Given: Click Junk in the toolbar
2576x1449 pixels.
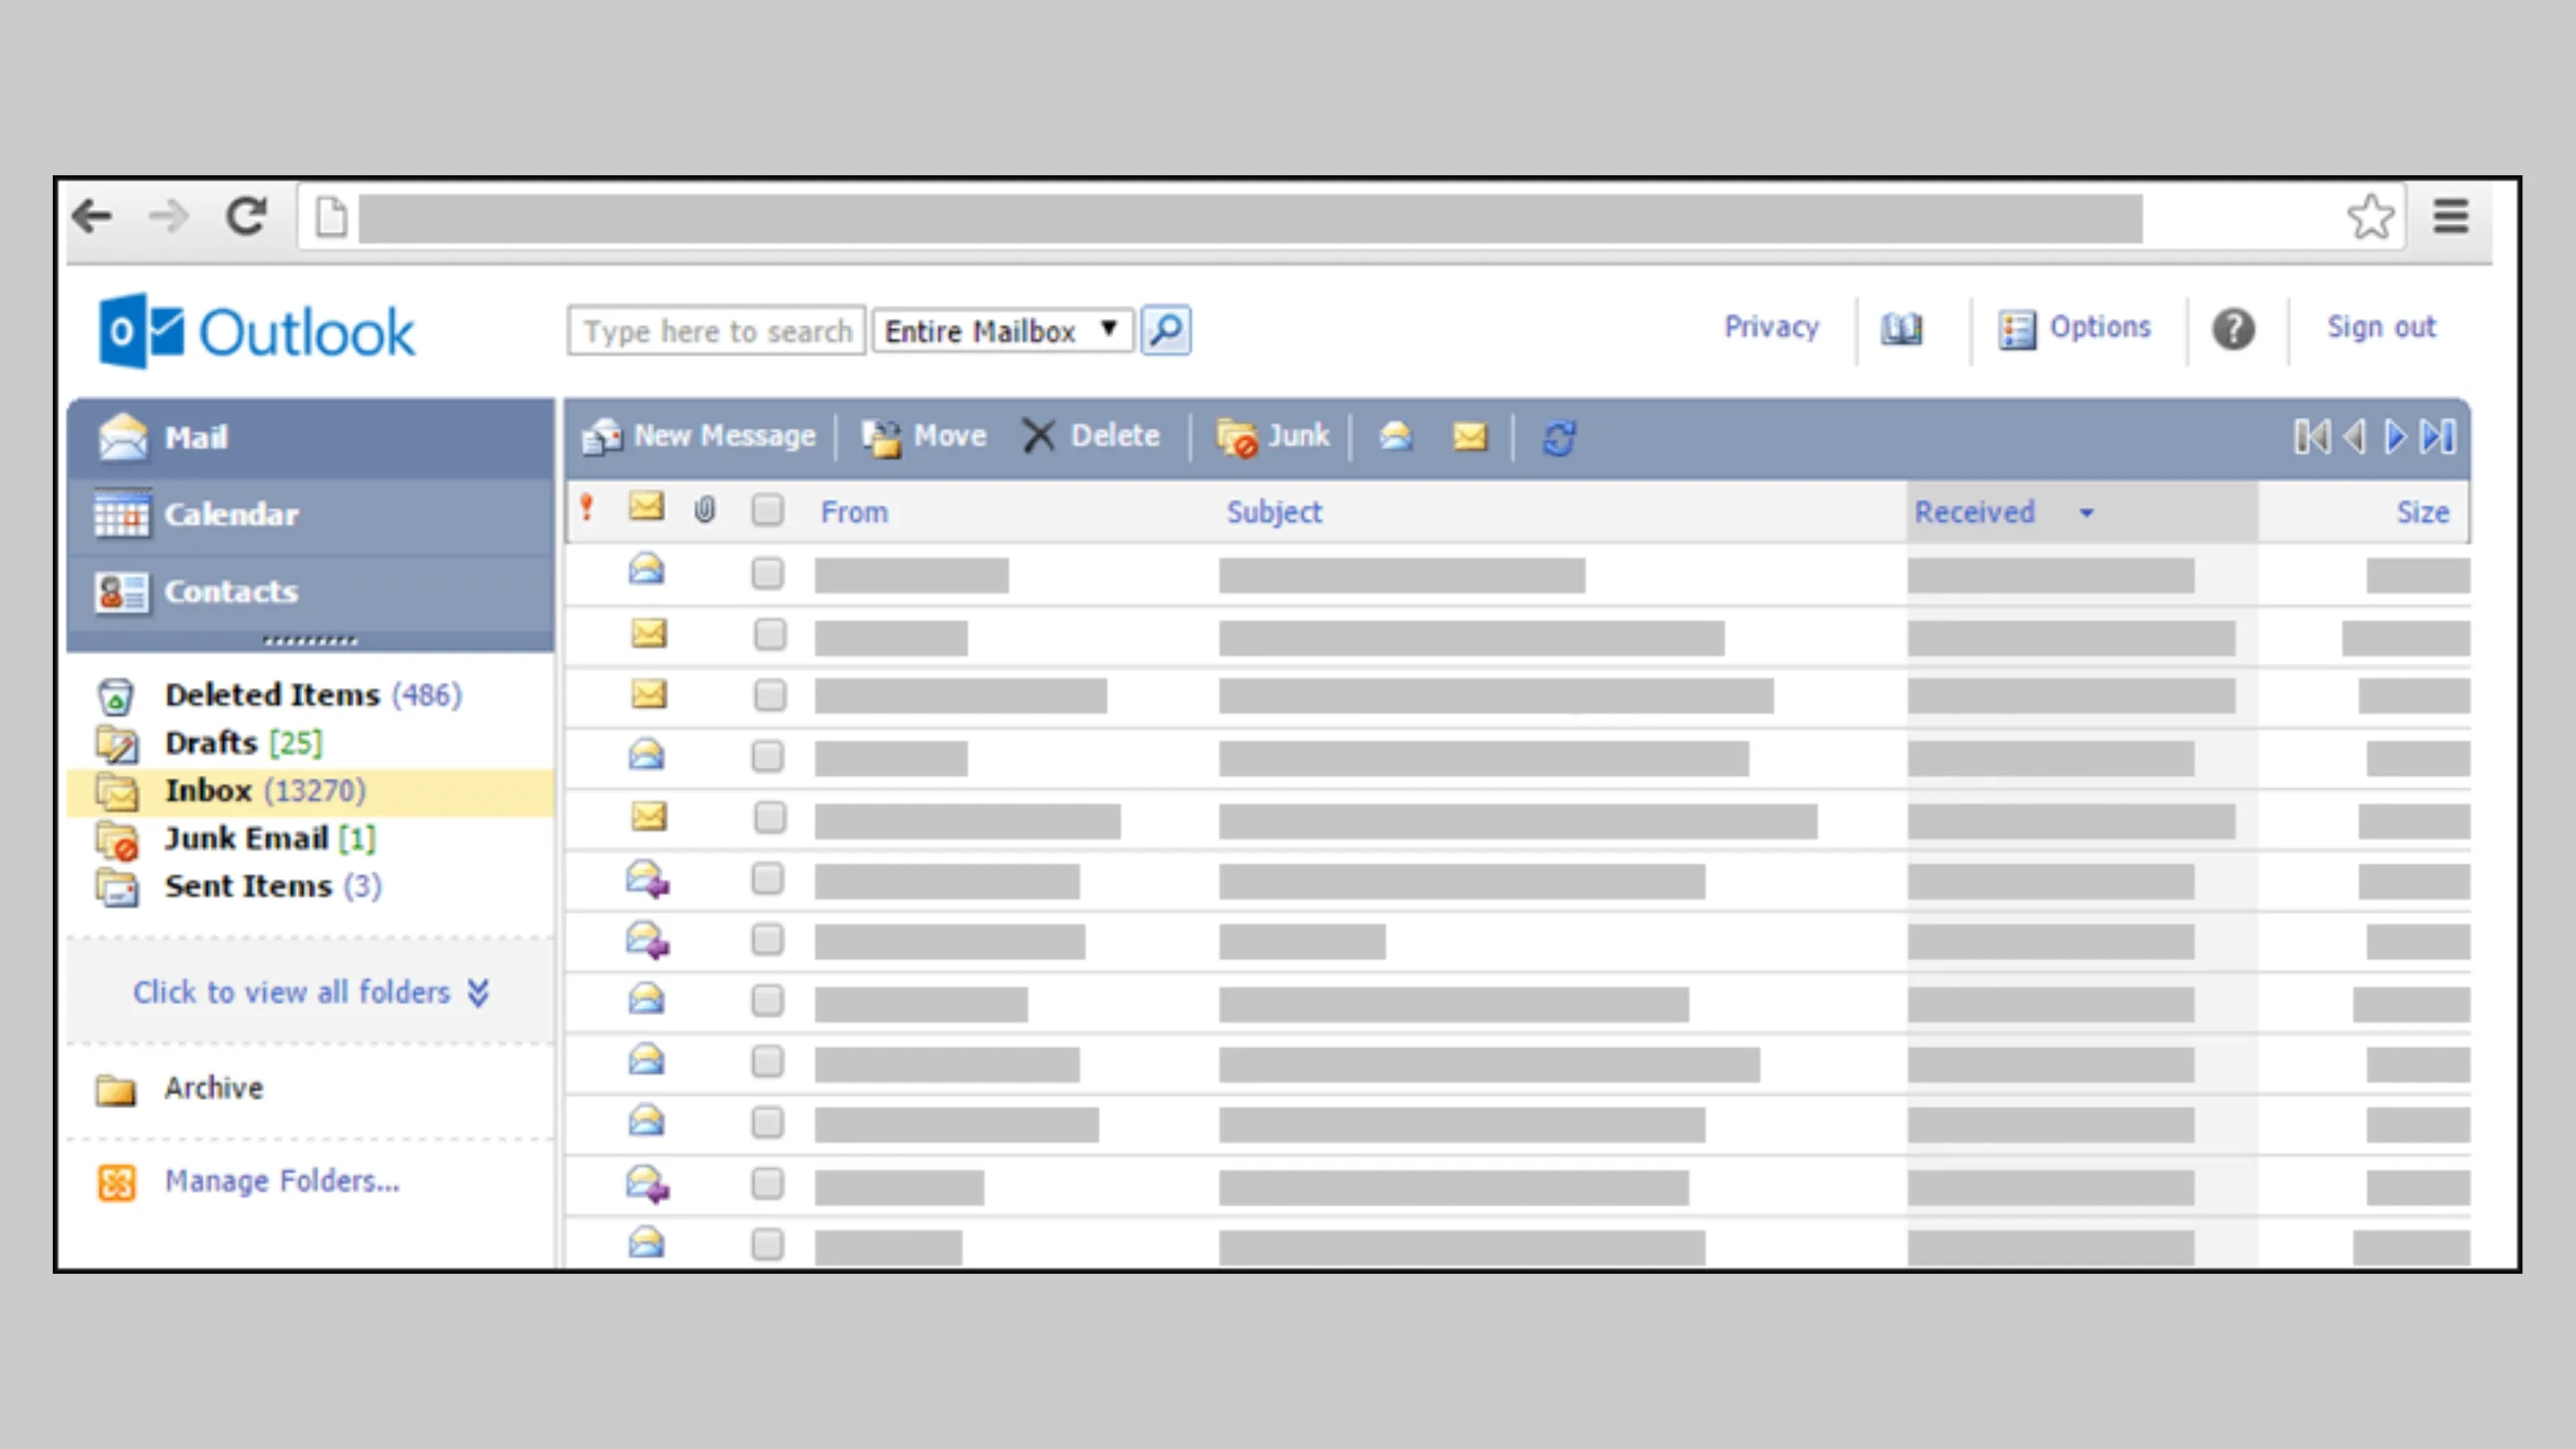Looking at the screenshot, I should pyautogui.click(x=1272, y=436).
